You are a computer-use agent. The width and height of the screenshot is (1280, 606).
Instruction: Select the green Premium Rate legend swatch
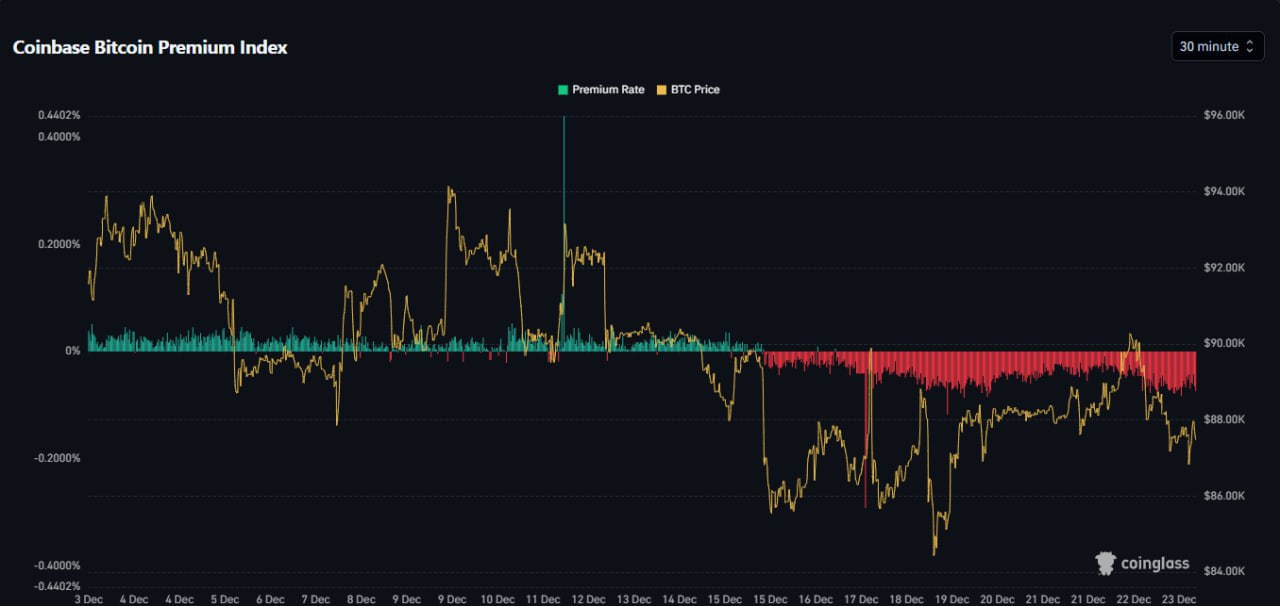pos(562,89)
